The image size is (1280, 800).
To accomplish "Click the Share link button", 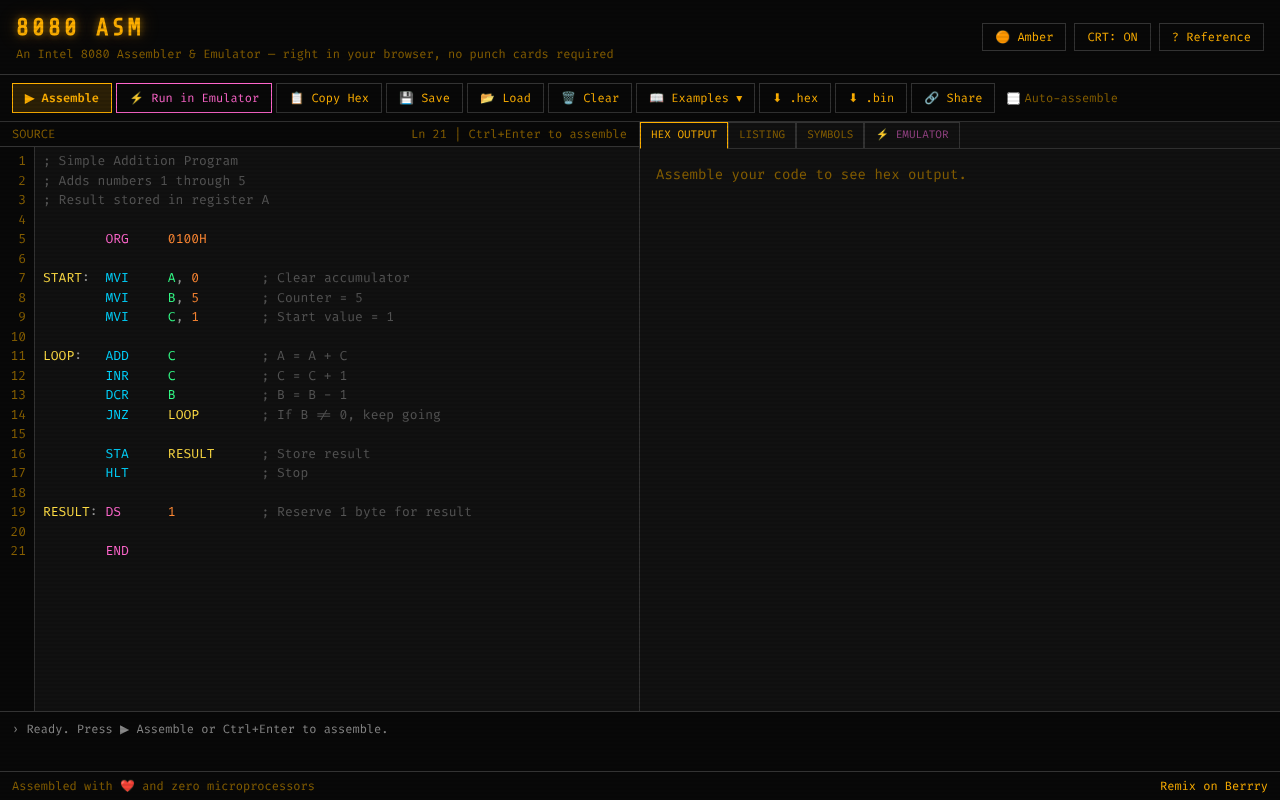I will [x=953, y=98].
